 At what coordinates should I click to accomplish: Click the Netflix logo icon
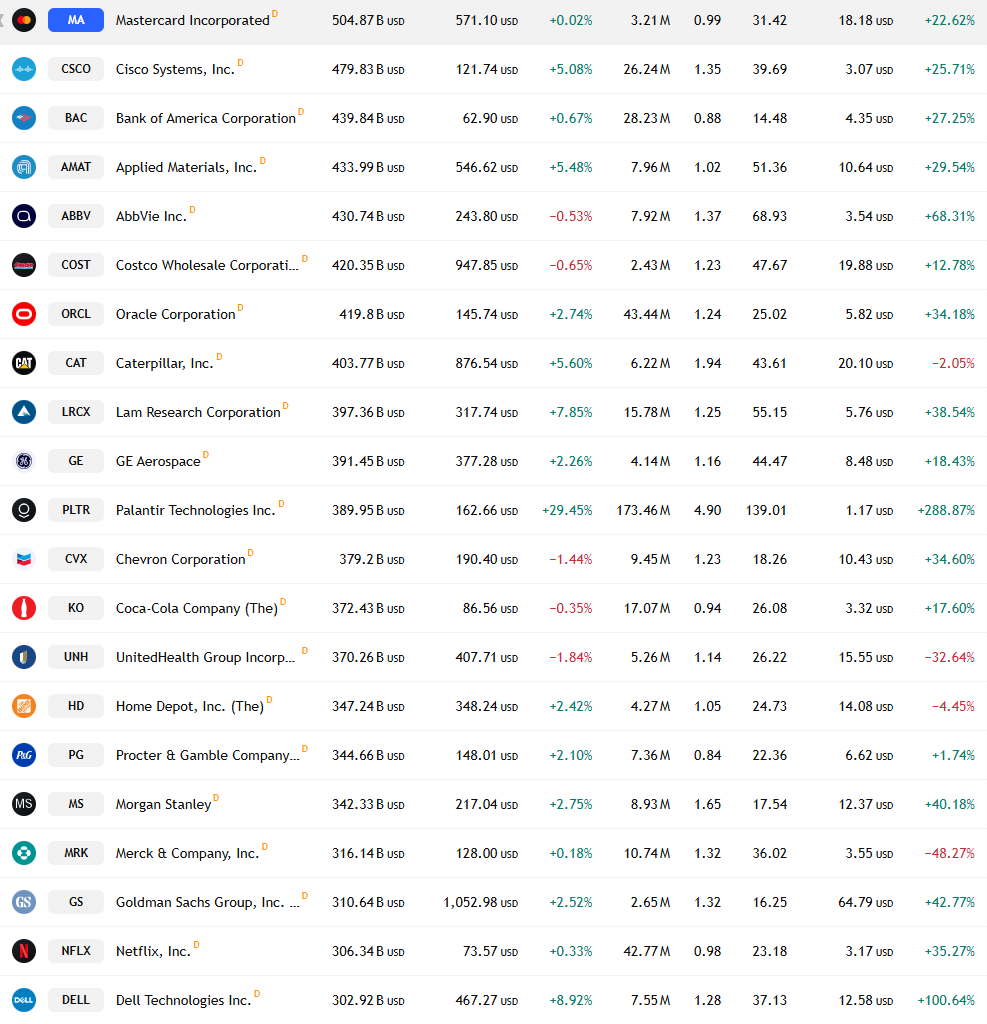[24, 951]
